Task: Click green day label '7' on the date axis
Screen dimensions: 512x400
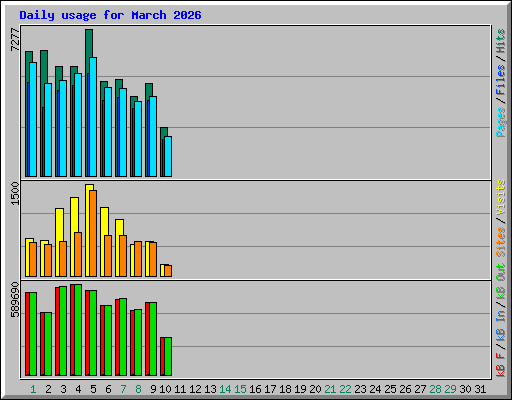Action: (x=123, y=389)
